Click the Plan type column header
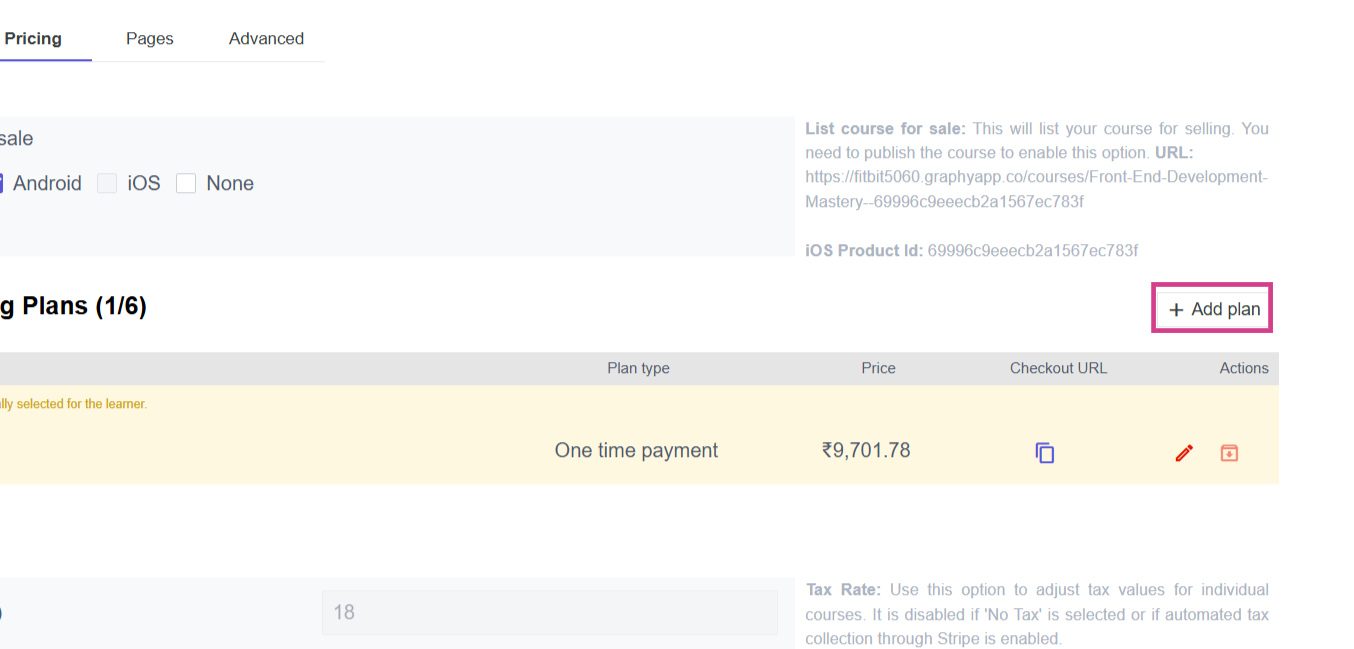The height and width of the screenshot is (649, 1354). coord(638,368)
